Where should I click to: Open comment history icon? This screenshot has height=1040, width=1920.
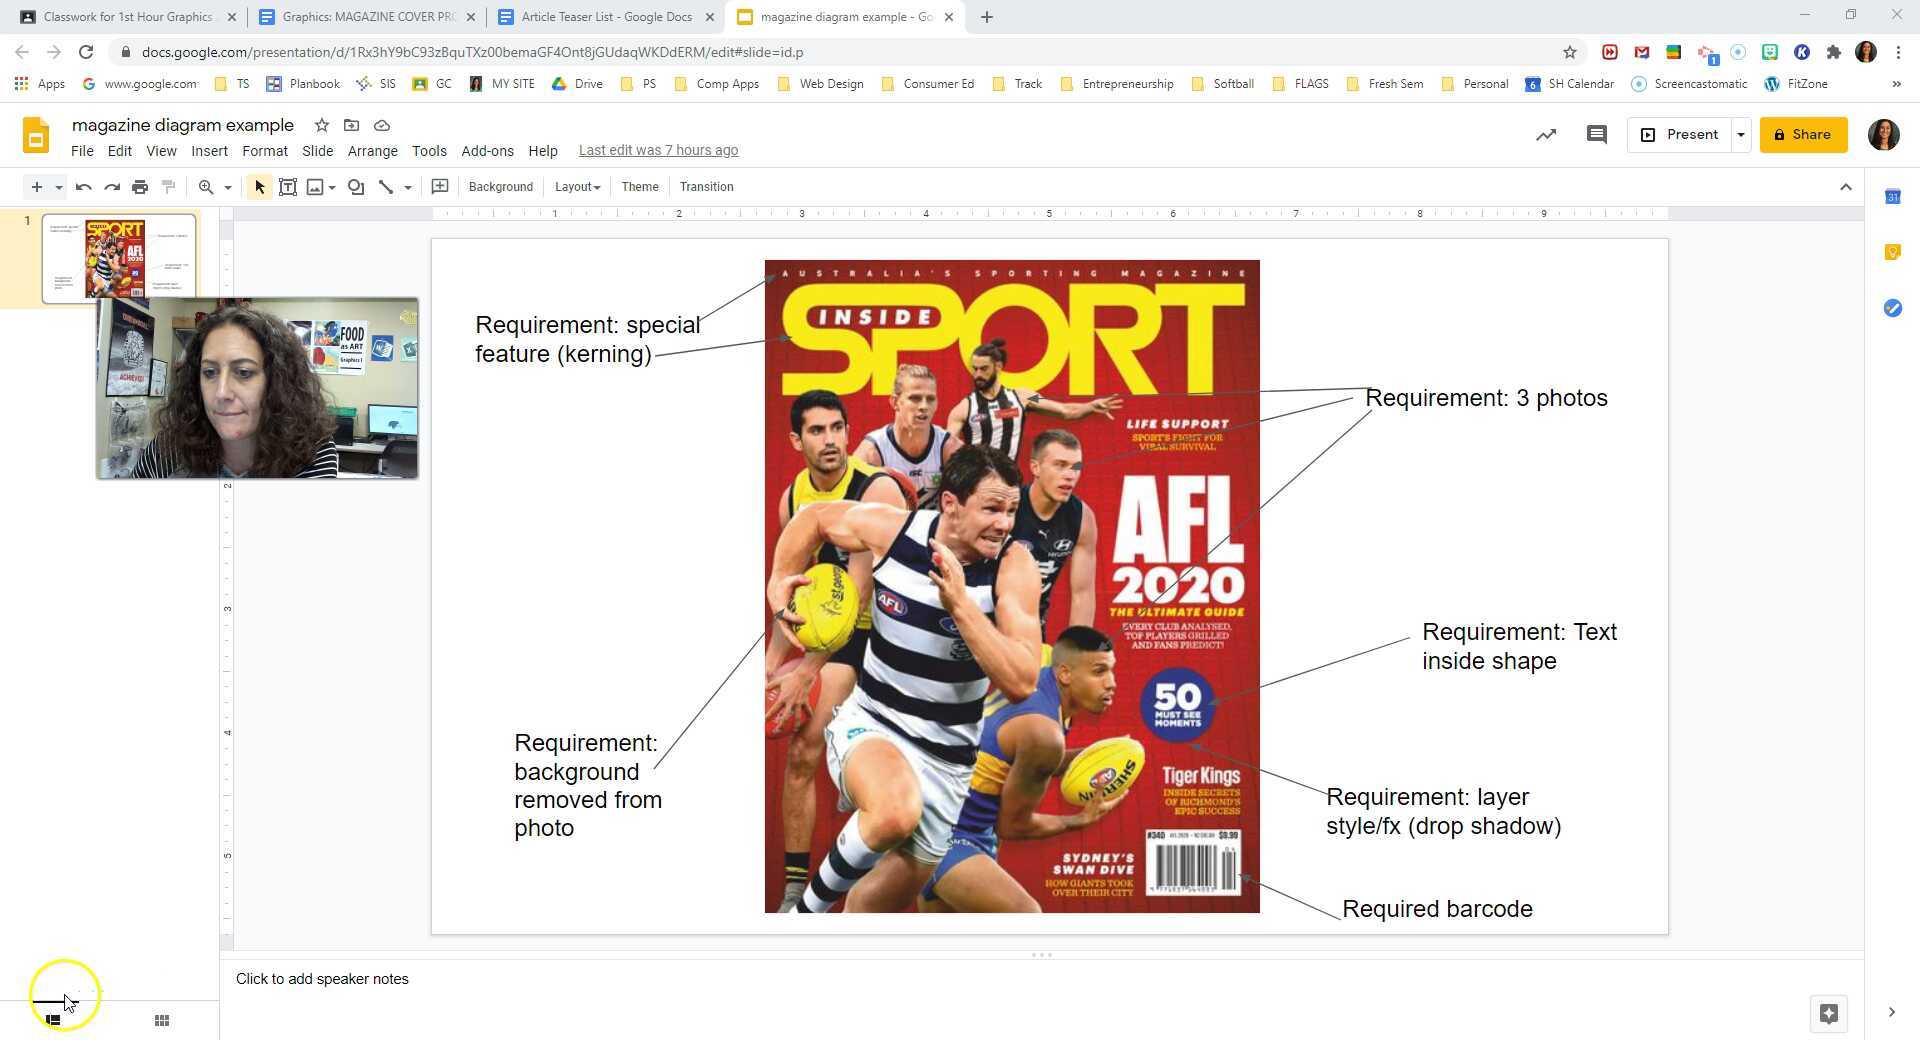tap(1596, 135)
